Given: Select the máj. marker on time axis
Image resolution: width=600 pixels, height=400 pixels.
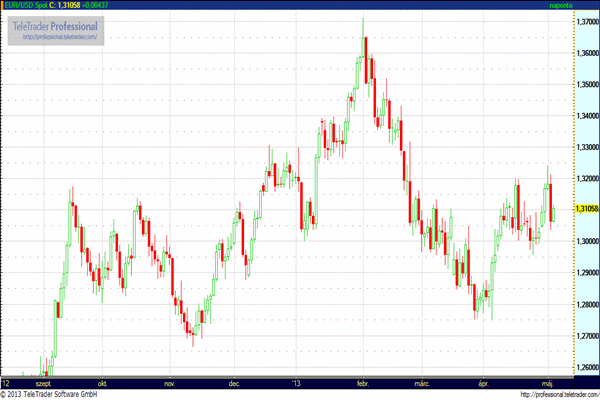Looking at the screenshot, I should [545, 382].
